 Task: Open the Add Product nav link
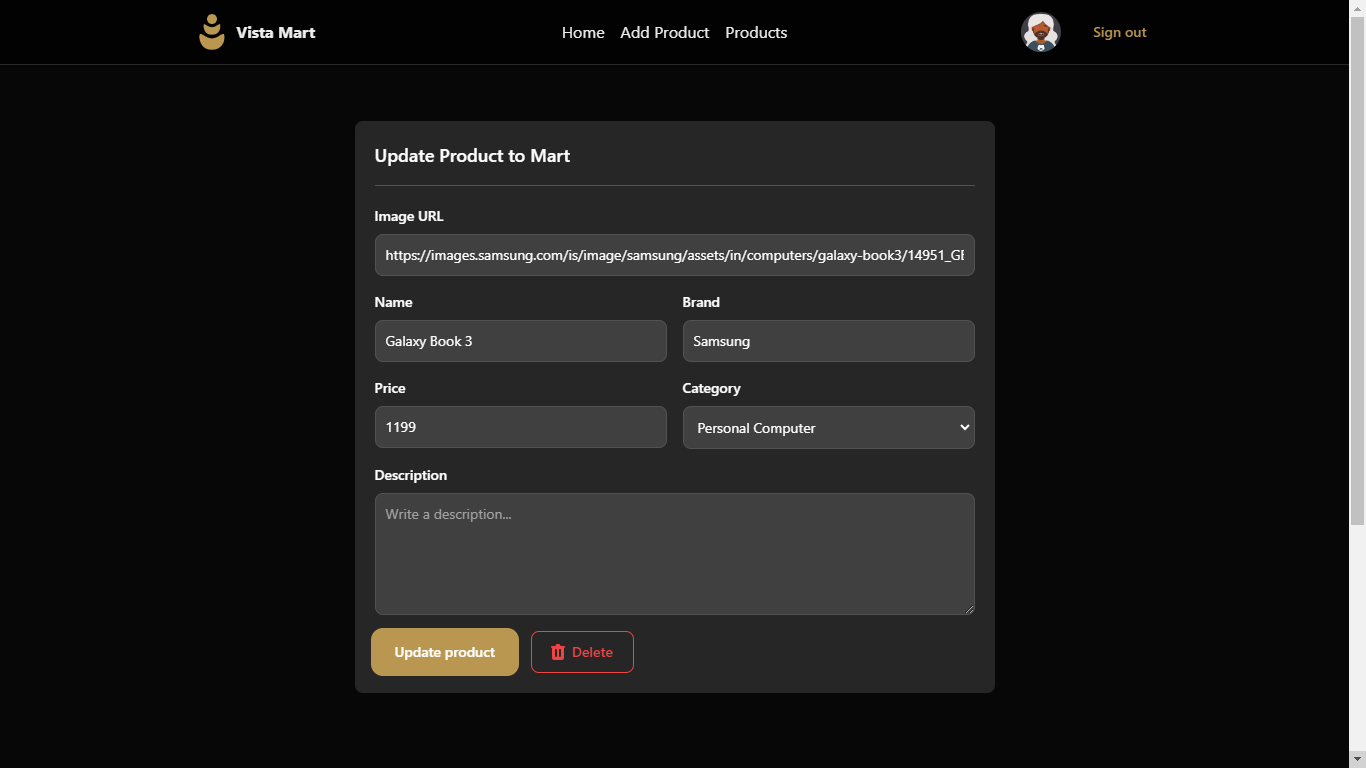[664, 32]
